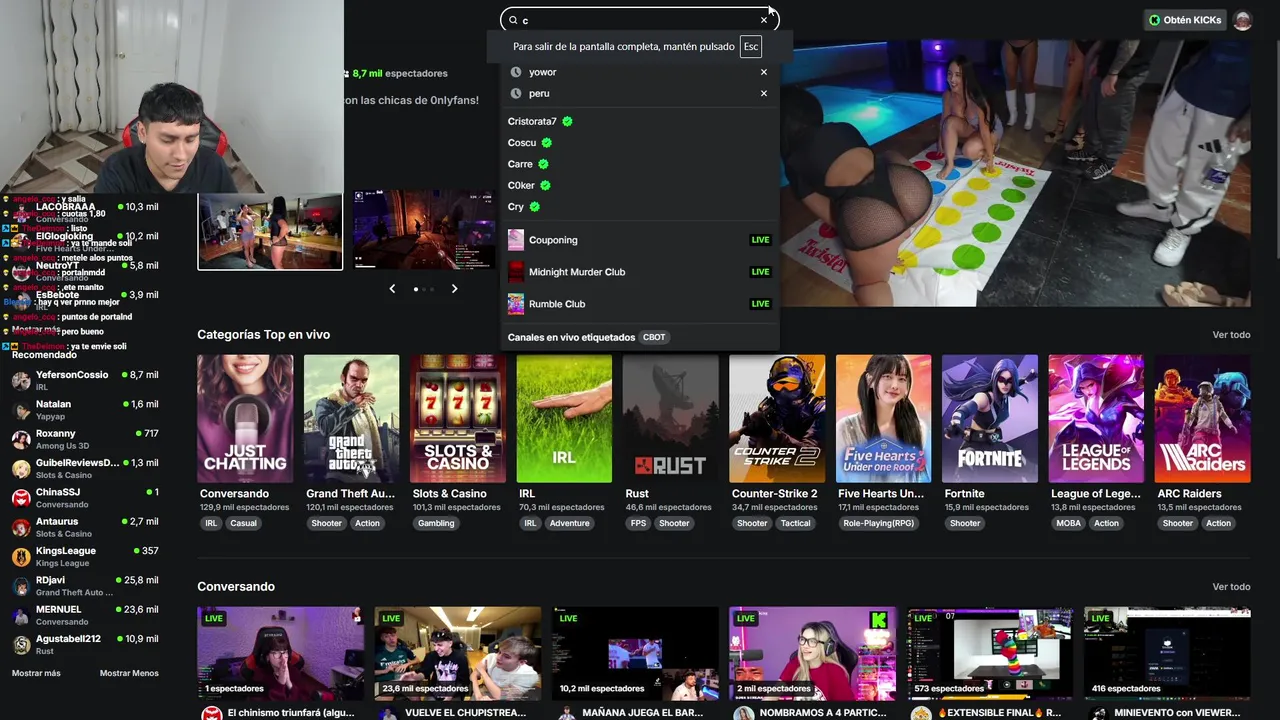
Task: Open the ARC Raiders category card
Action: point(1202,419)
